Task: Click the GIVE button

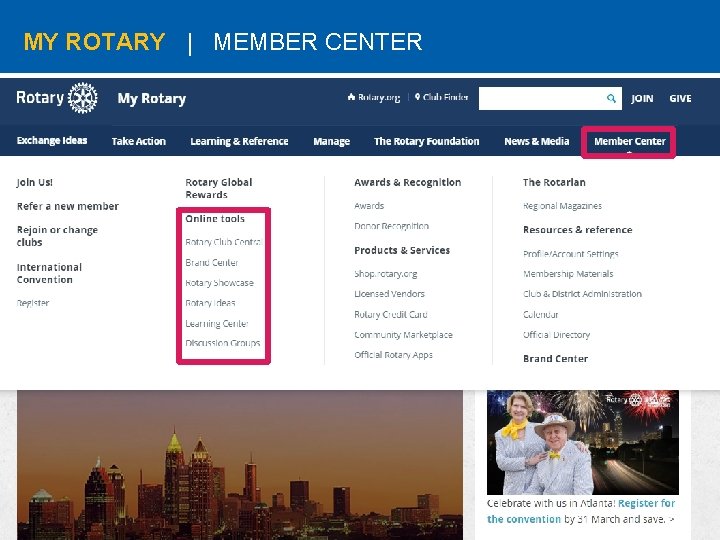Action: coord(680,98)
